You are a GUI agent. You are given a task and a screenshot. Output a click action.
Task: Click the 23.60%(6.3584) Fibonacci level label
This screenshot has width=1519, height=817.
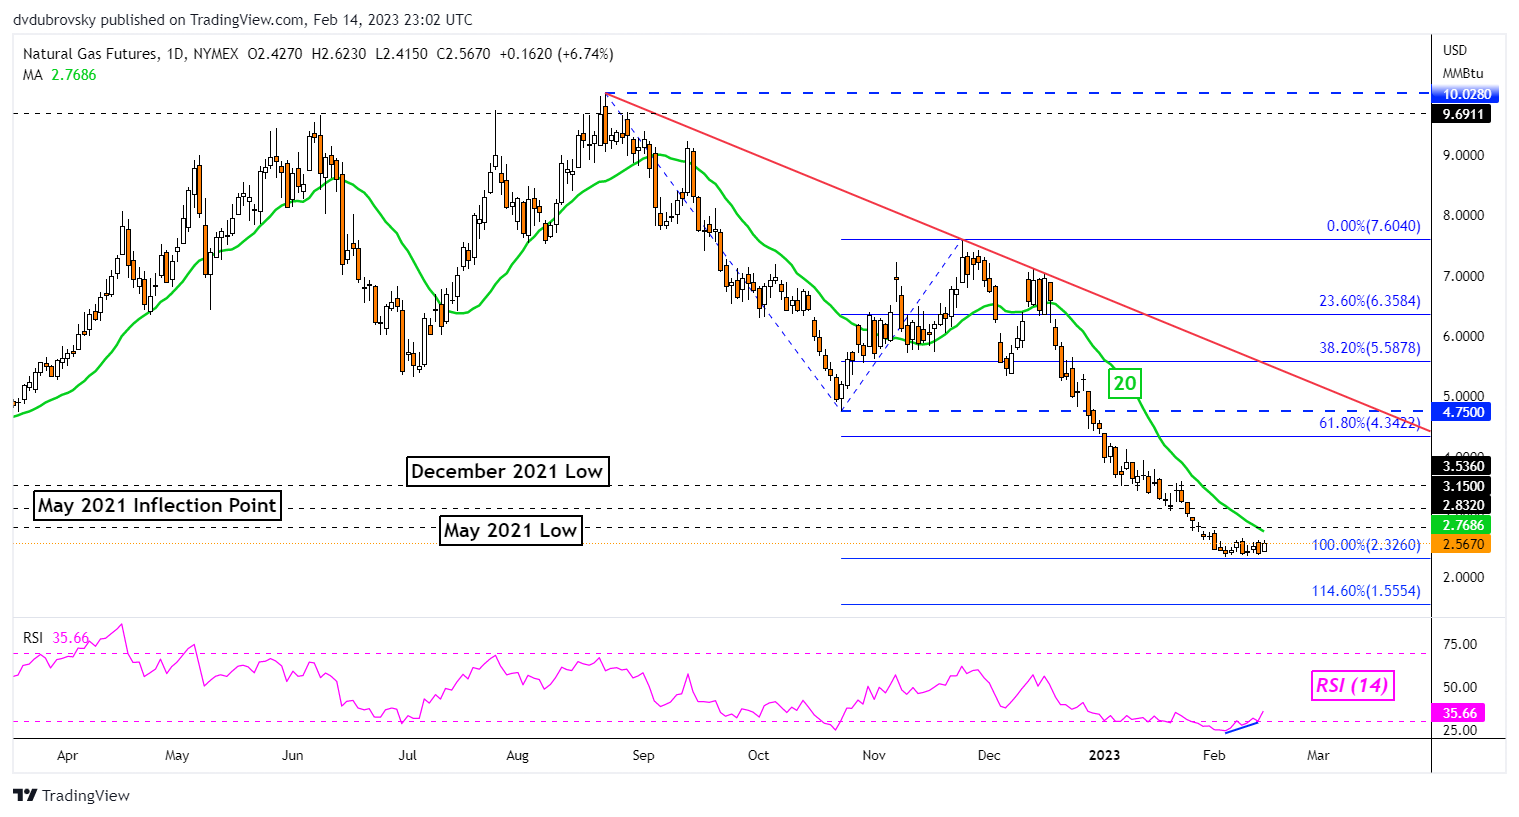point(1369,301)
